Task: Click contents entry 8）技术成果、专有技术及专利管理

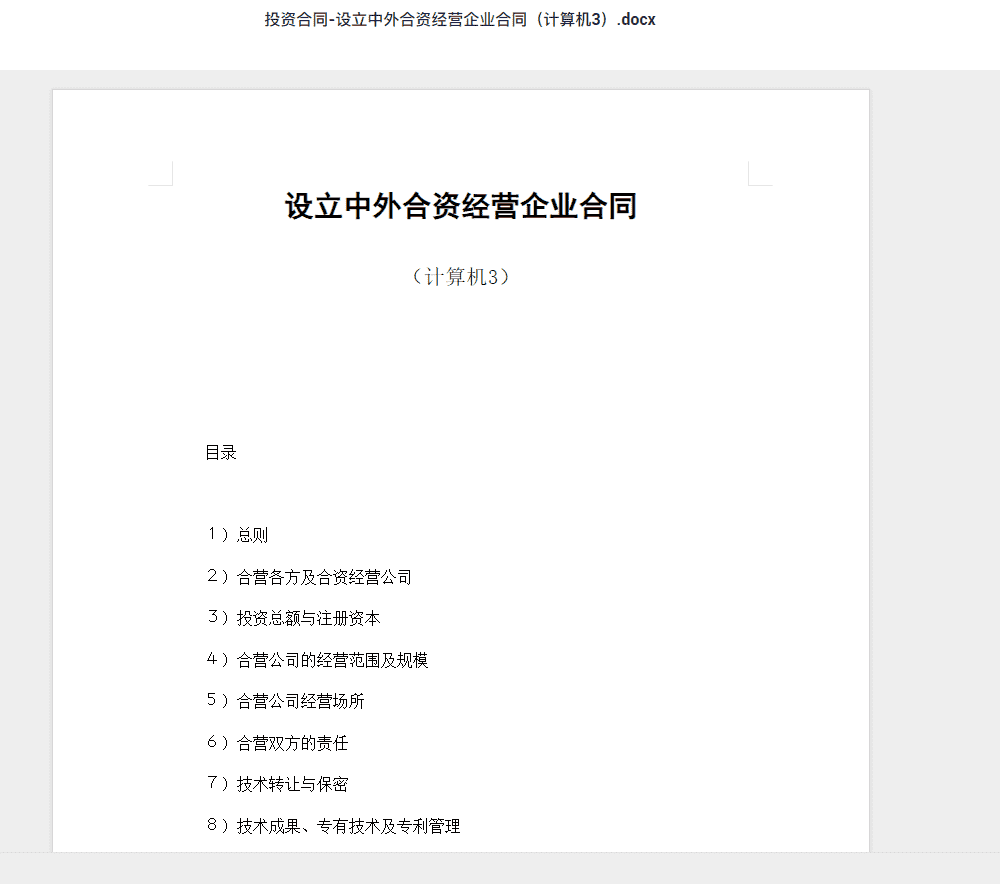Action: [333, 826]
